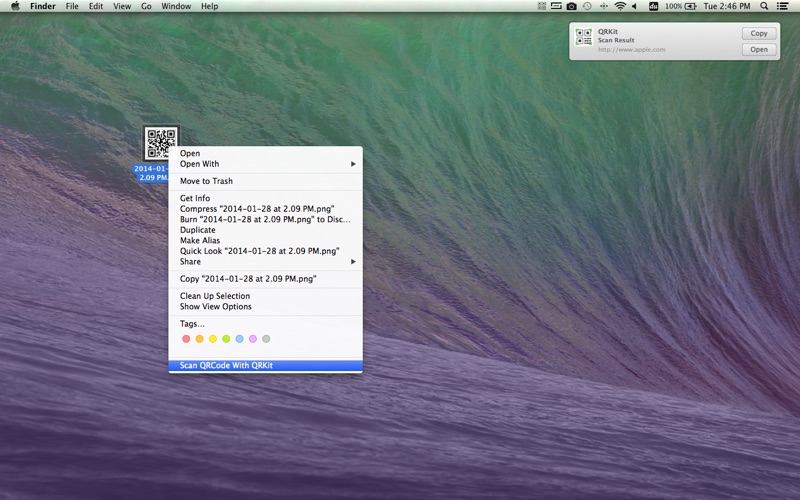Apply the red tag color

click(186, 339)
